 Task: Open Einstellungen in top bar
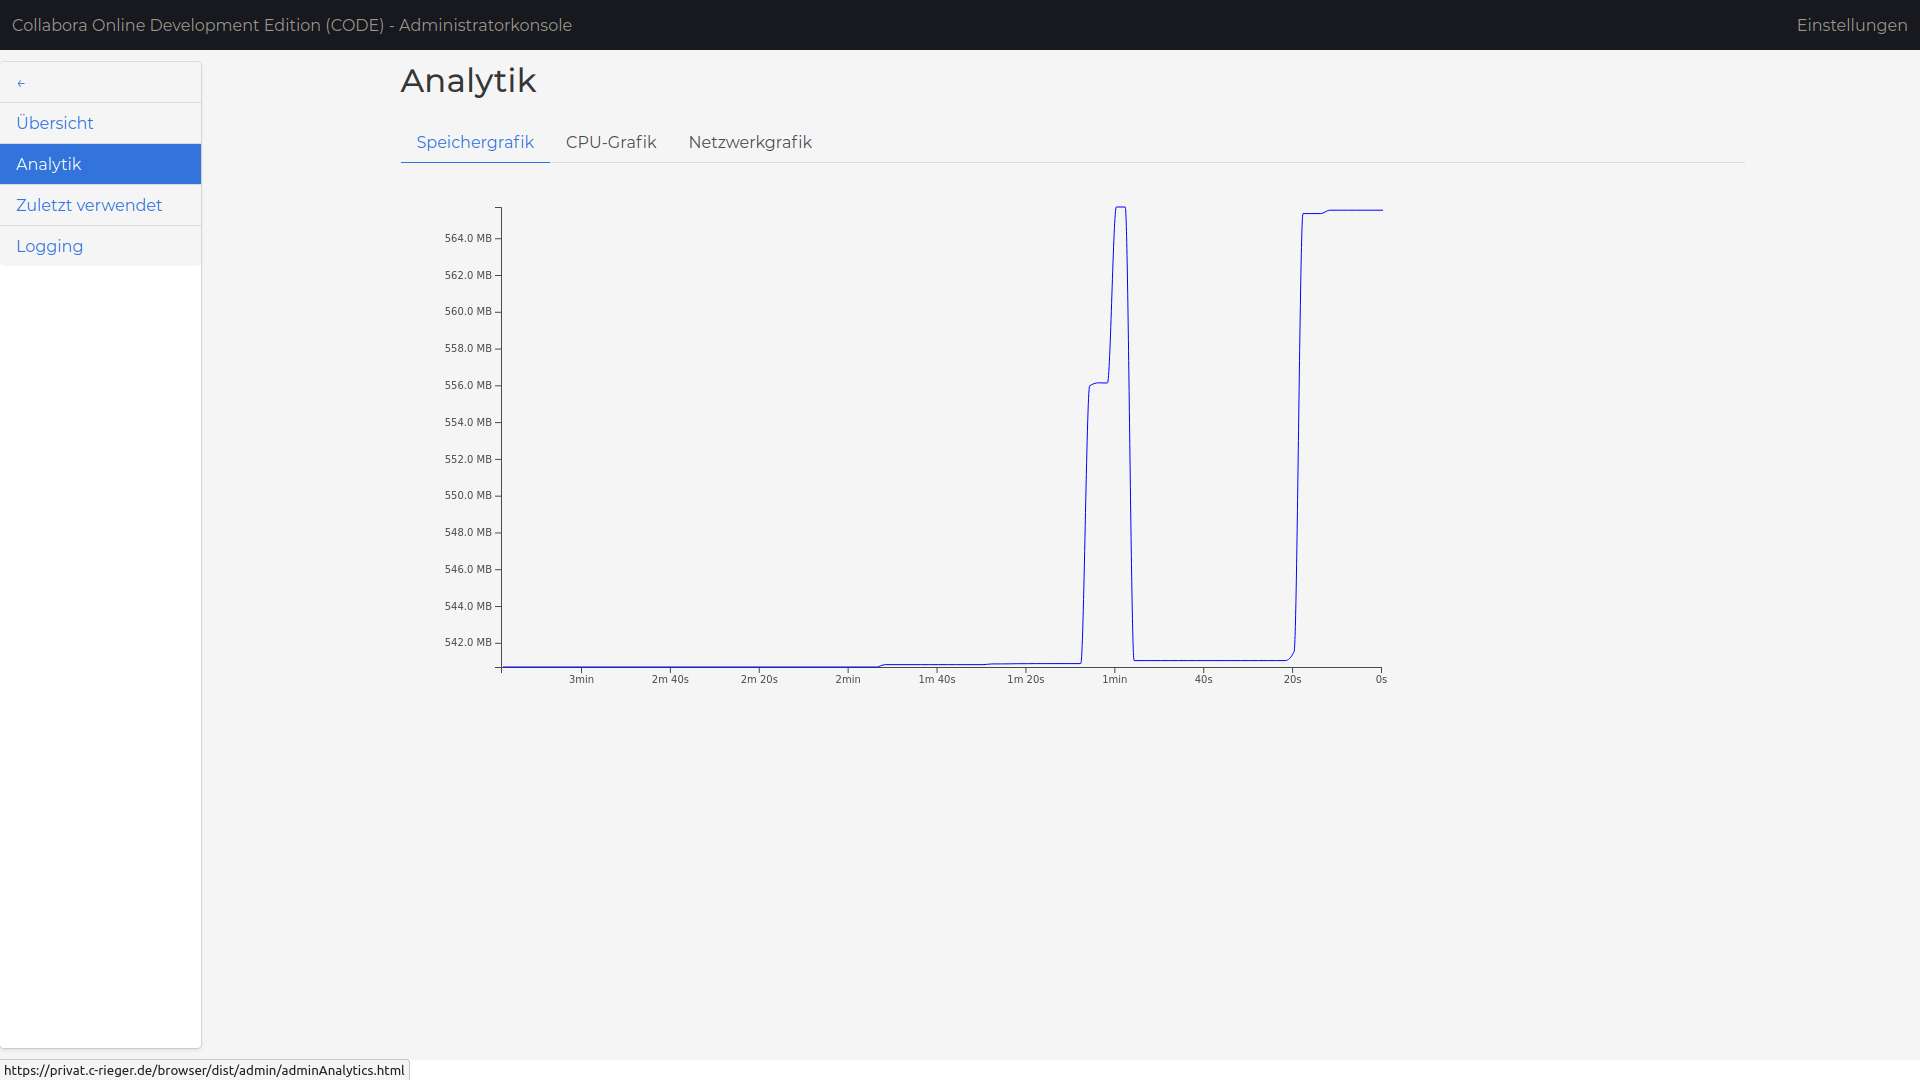(x=1852, y=25)
